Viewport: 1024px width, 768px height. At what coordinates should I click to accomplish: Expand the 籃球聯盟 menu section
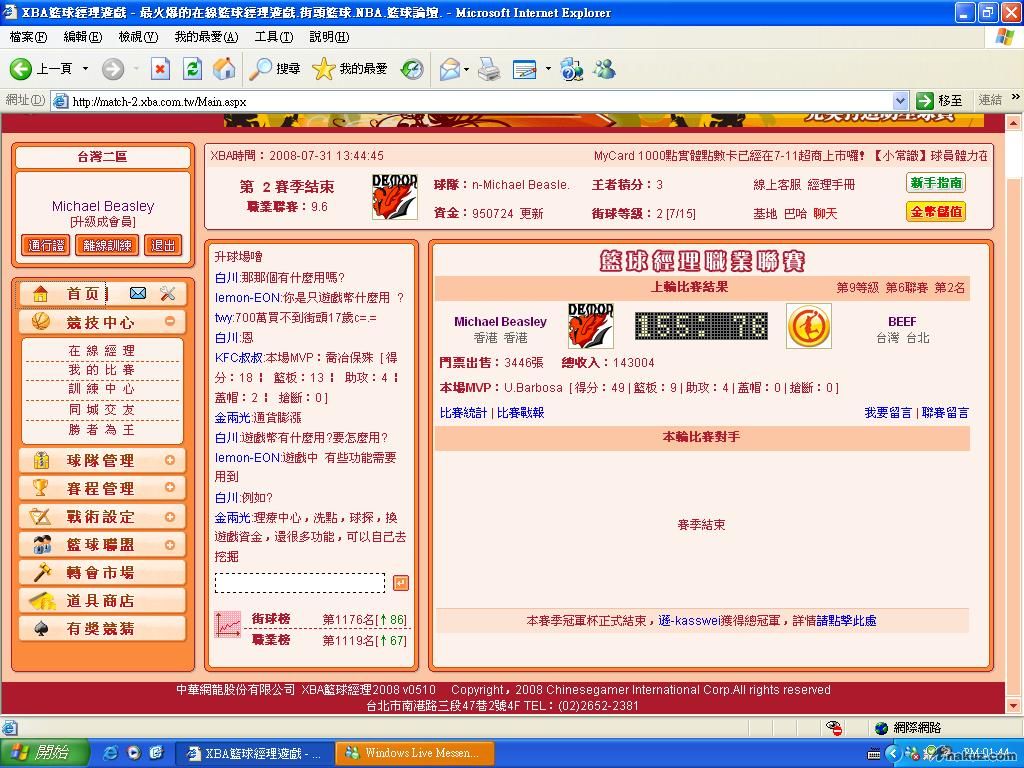tap(170, 545)
